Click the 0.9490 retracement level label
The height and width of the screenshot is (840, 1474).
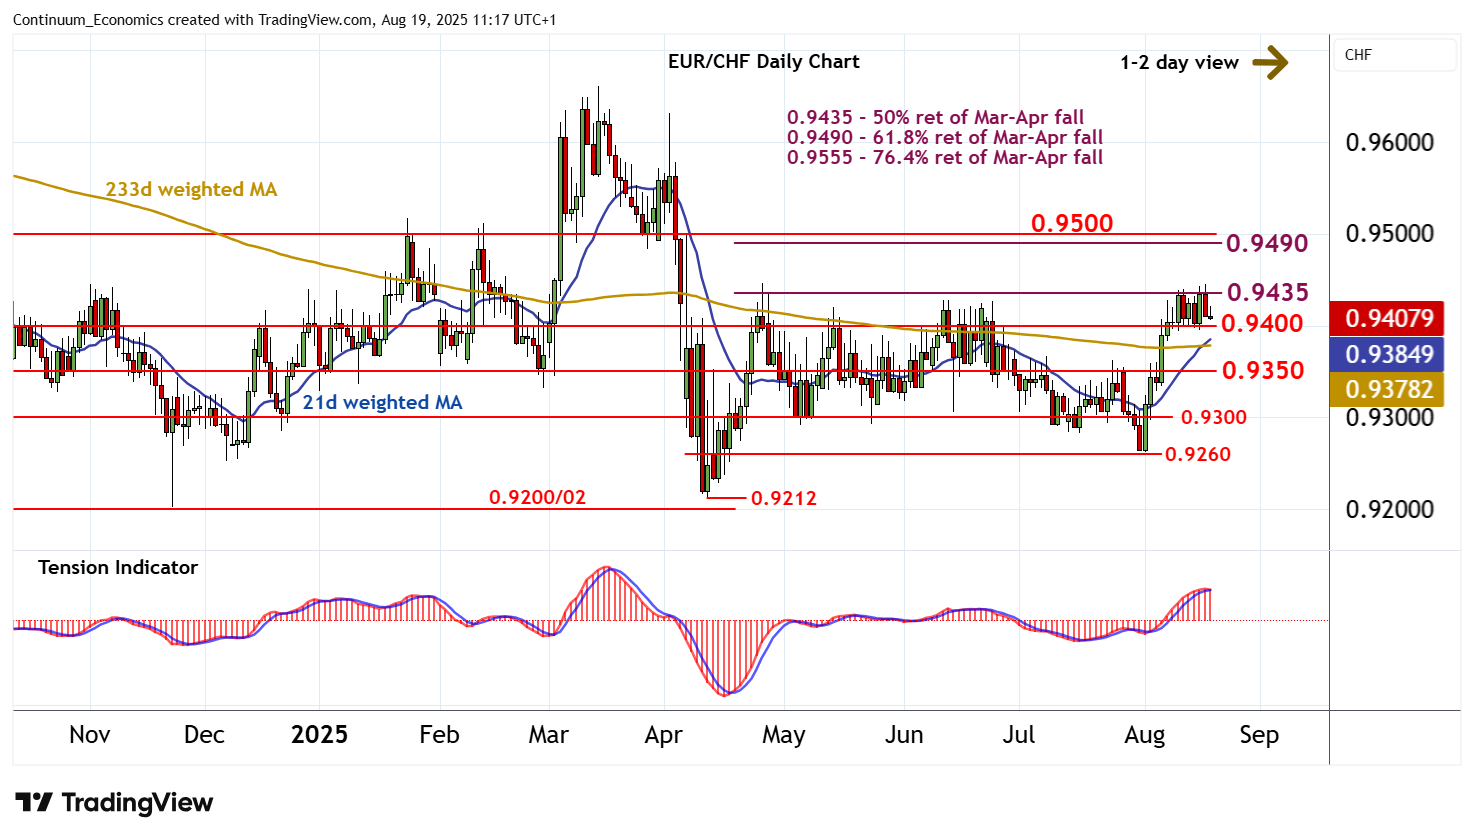click(1267, 243)
